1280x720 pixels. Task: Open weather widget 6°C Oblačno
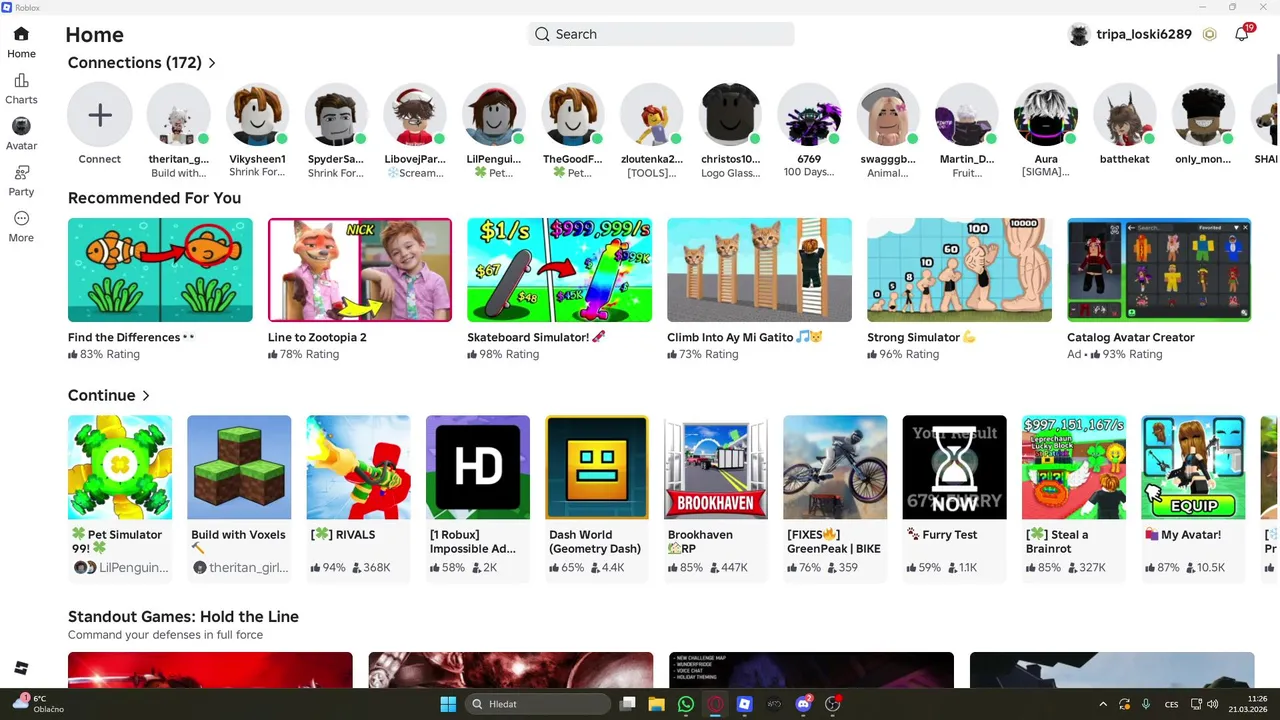point(38,704)
